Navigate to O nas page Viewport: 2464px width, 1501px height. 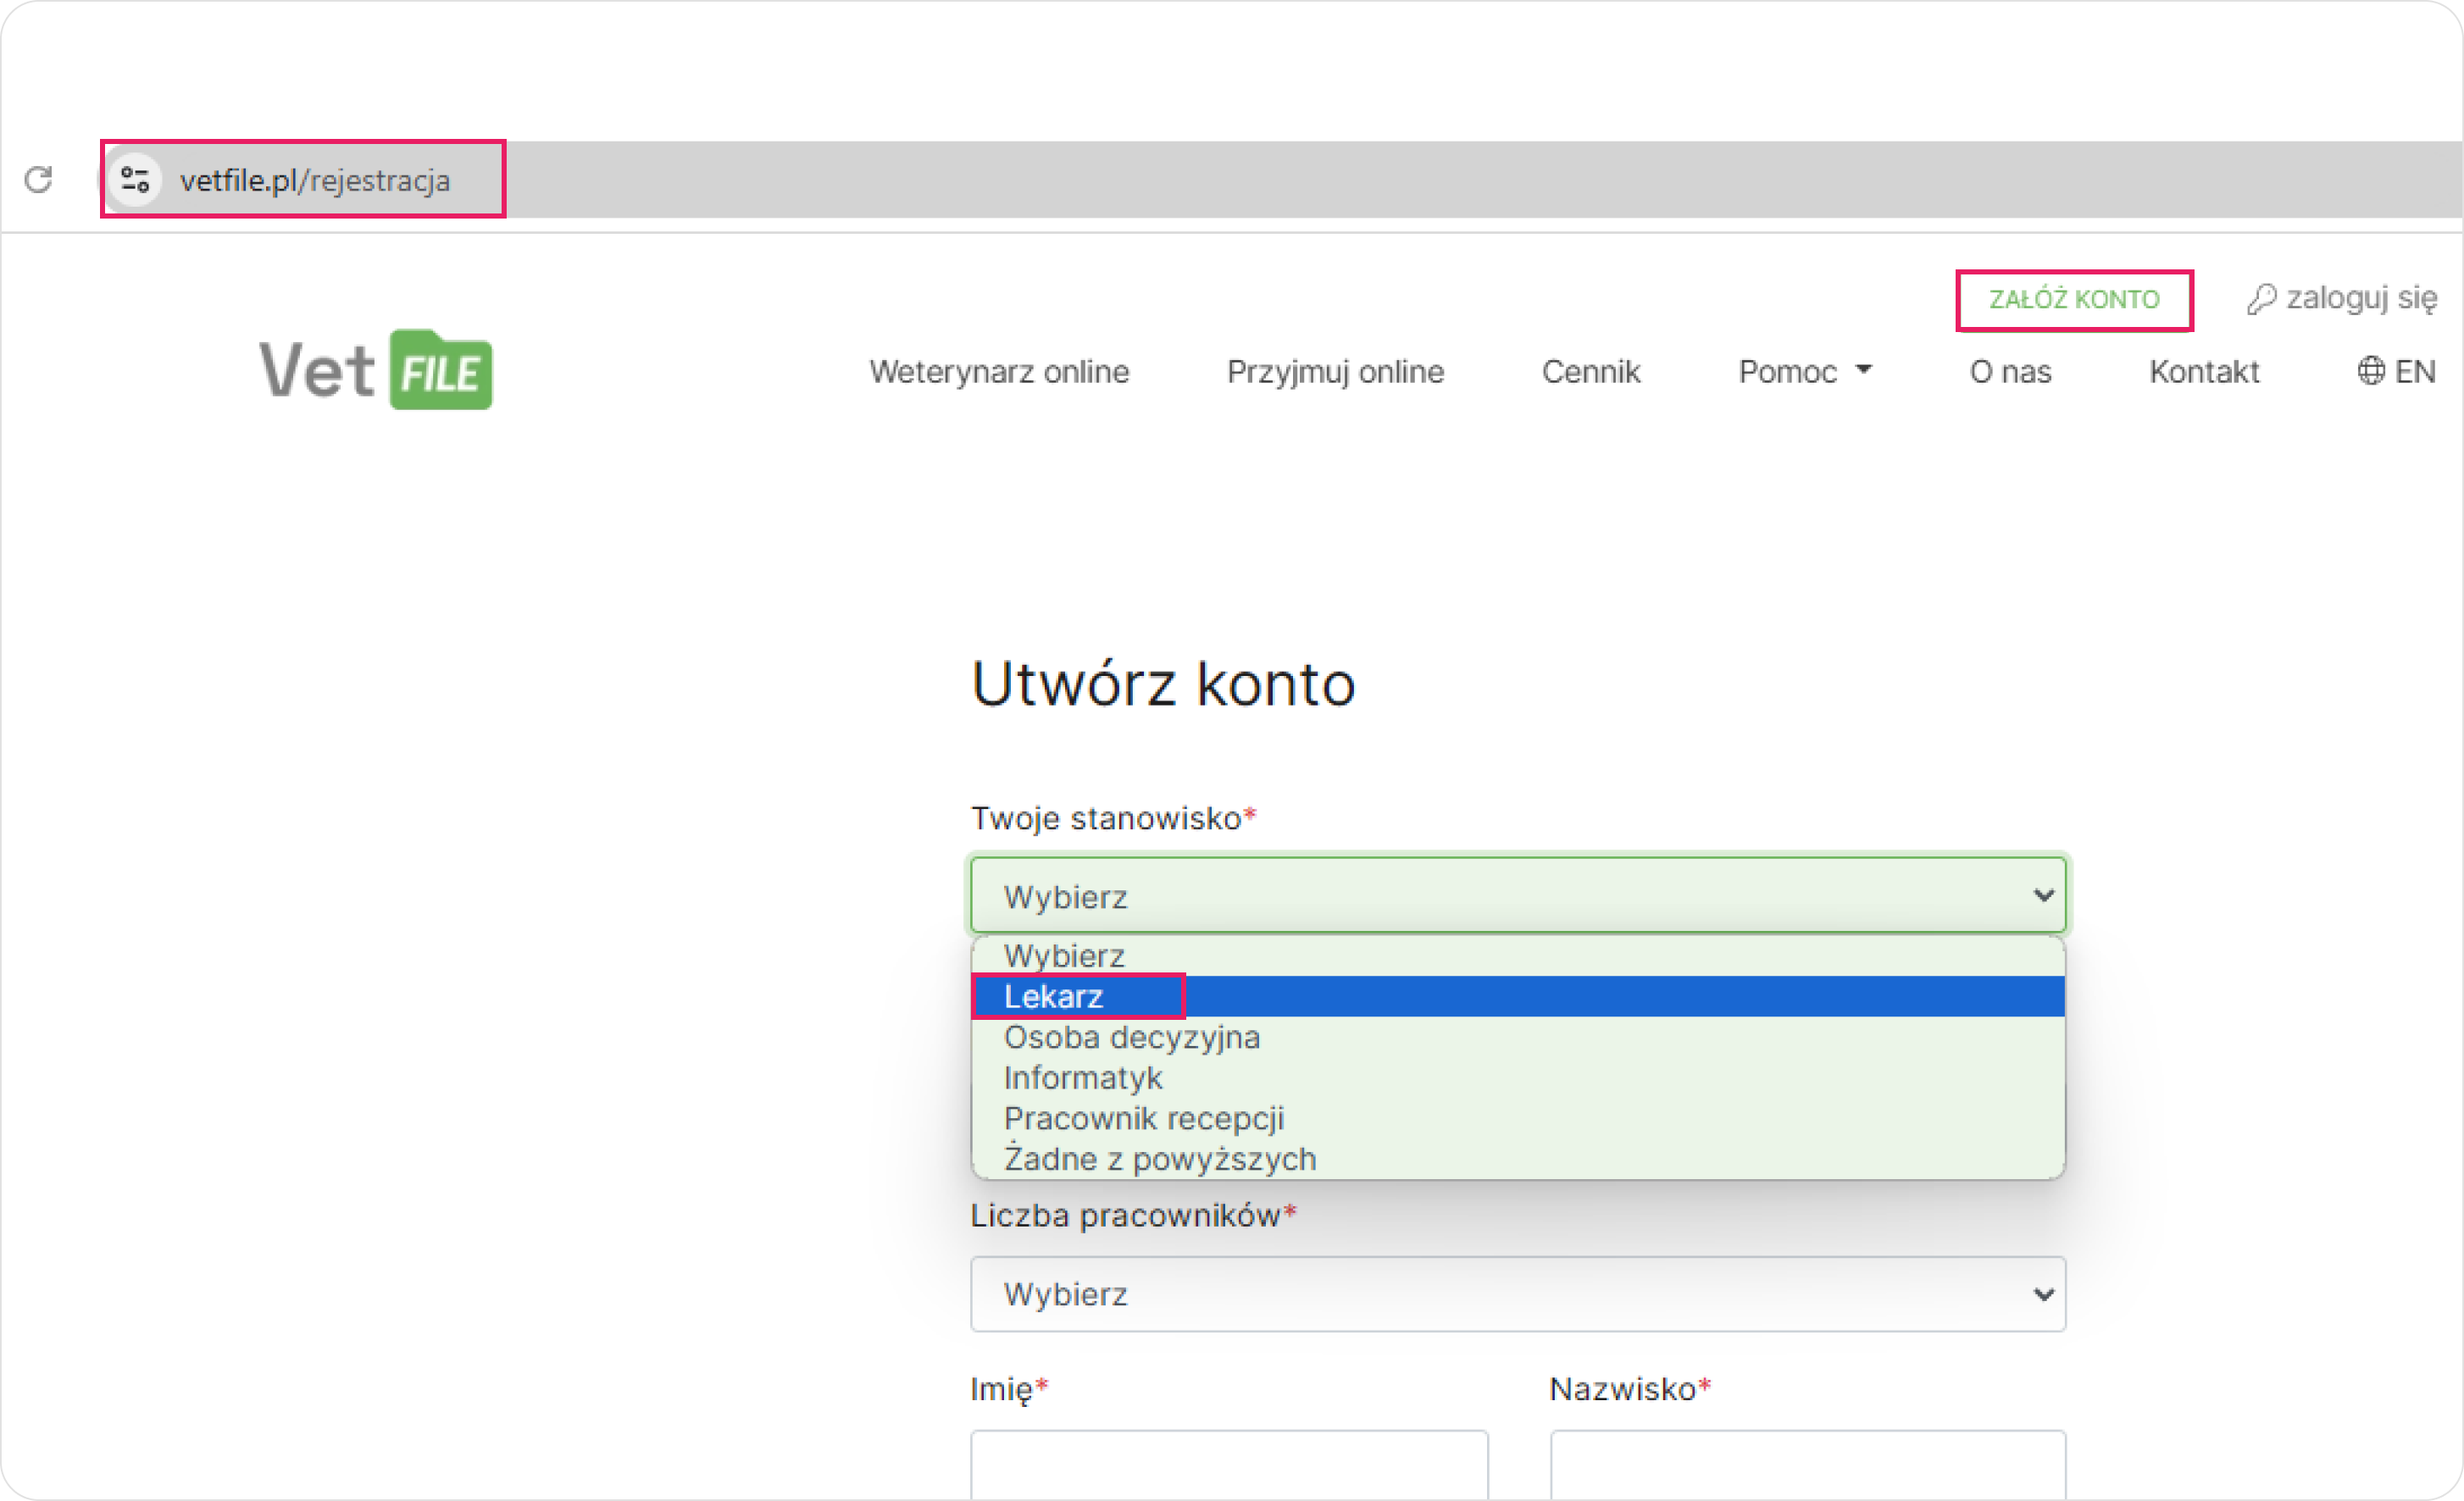pyautogui.click(x=2010, y=371)
